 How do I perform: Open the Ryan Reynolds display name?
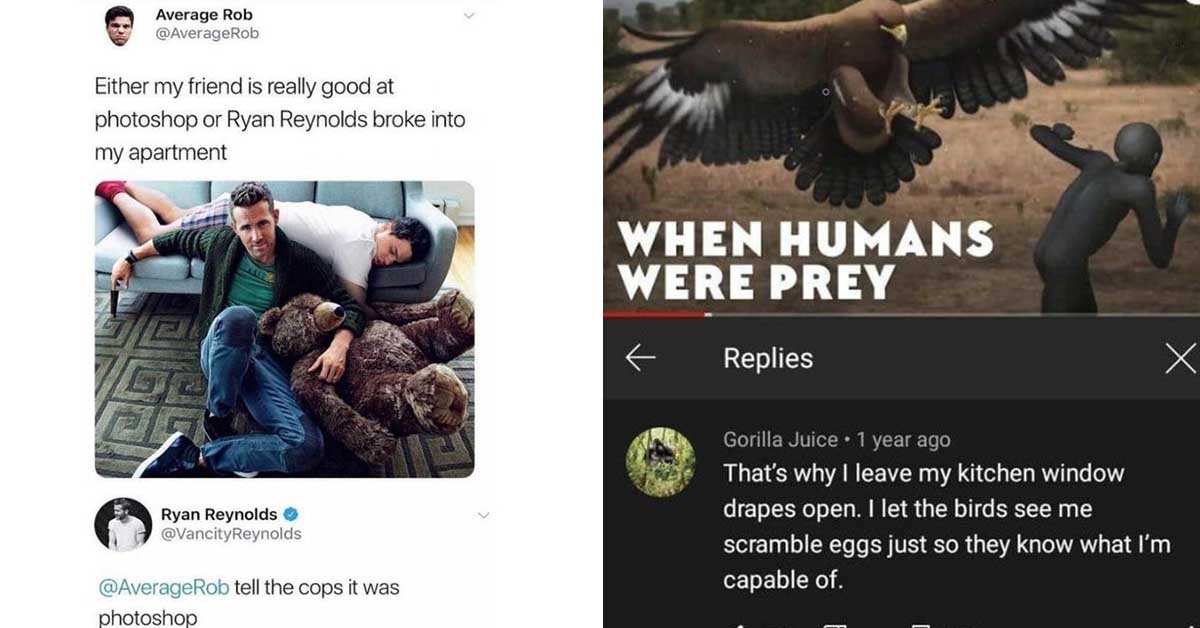[219, 514]
